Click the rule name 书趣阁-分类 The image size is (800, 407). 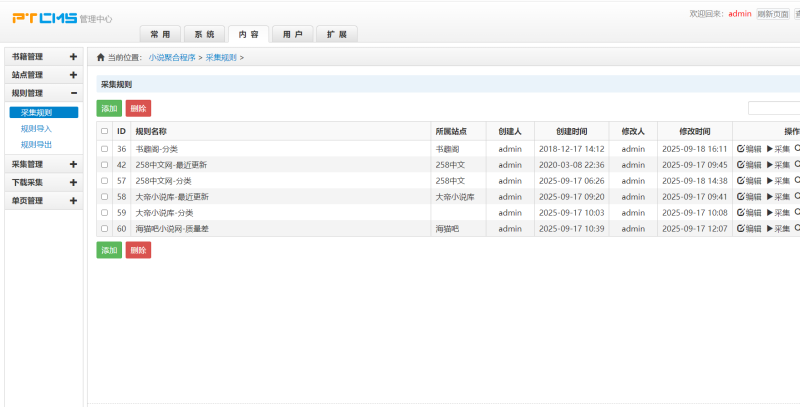coord(157,149)
